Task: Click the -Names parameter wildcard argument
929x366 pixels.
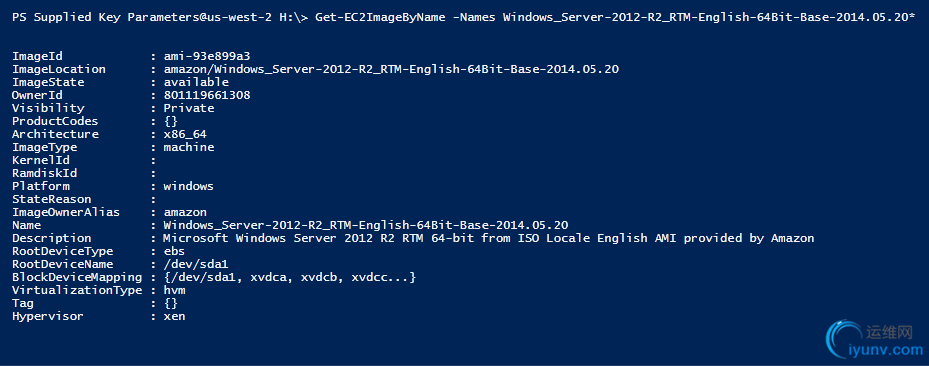Action: click(x=709, y=17)
